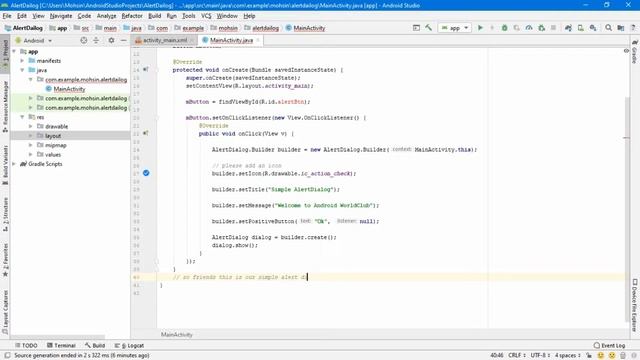Open the Event Log
640x360 pixels.
point(609,345)
